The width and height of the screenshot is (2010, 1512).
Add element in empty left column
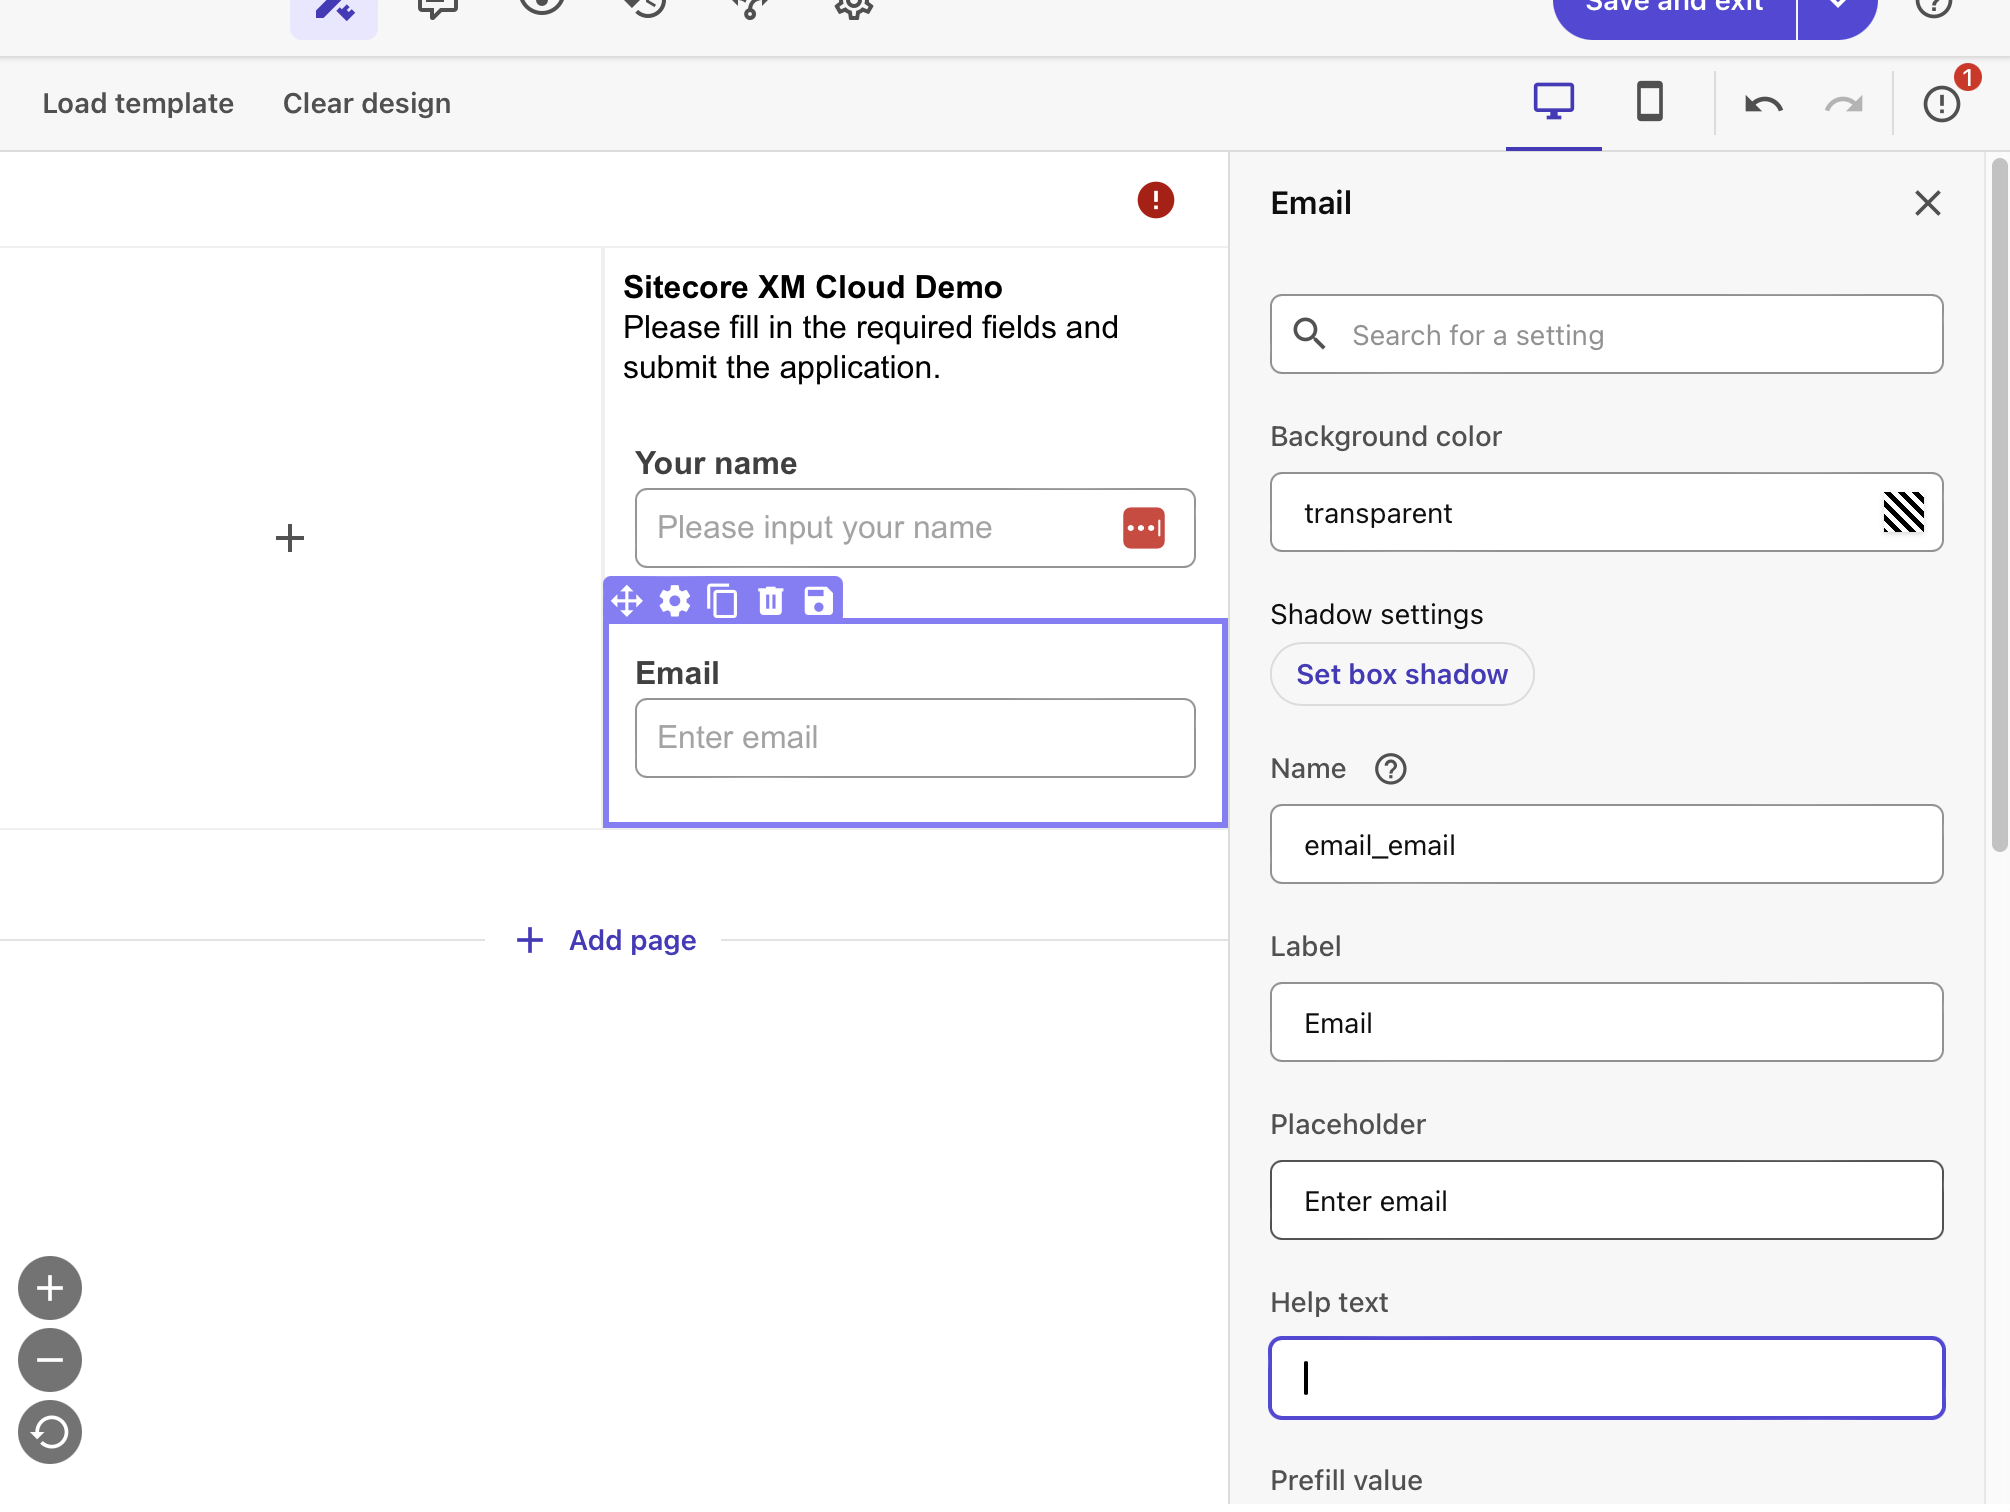(290, 538)
